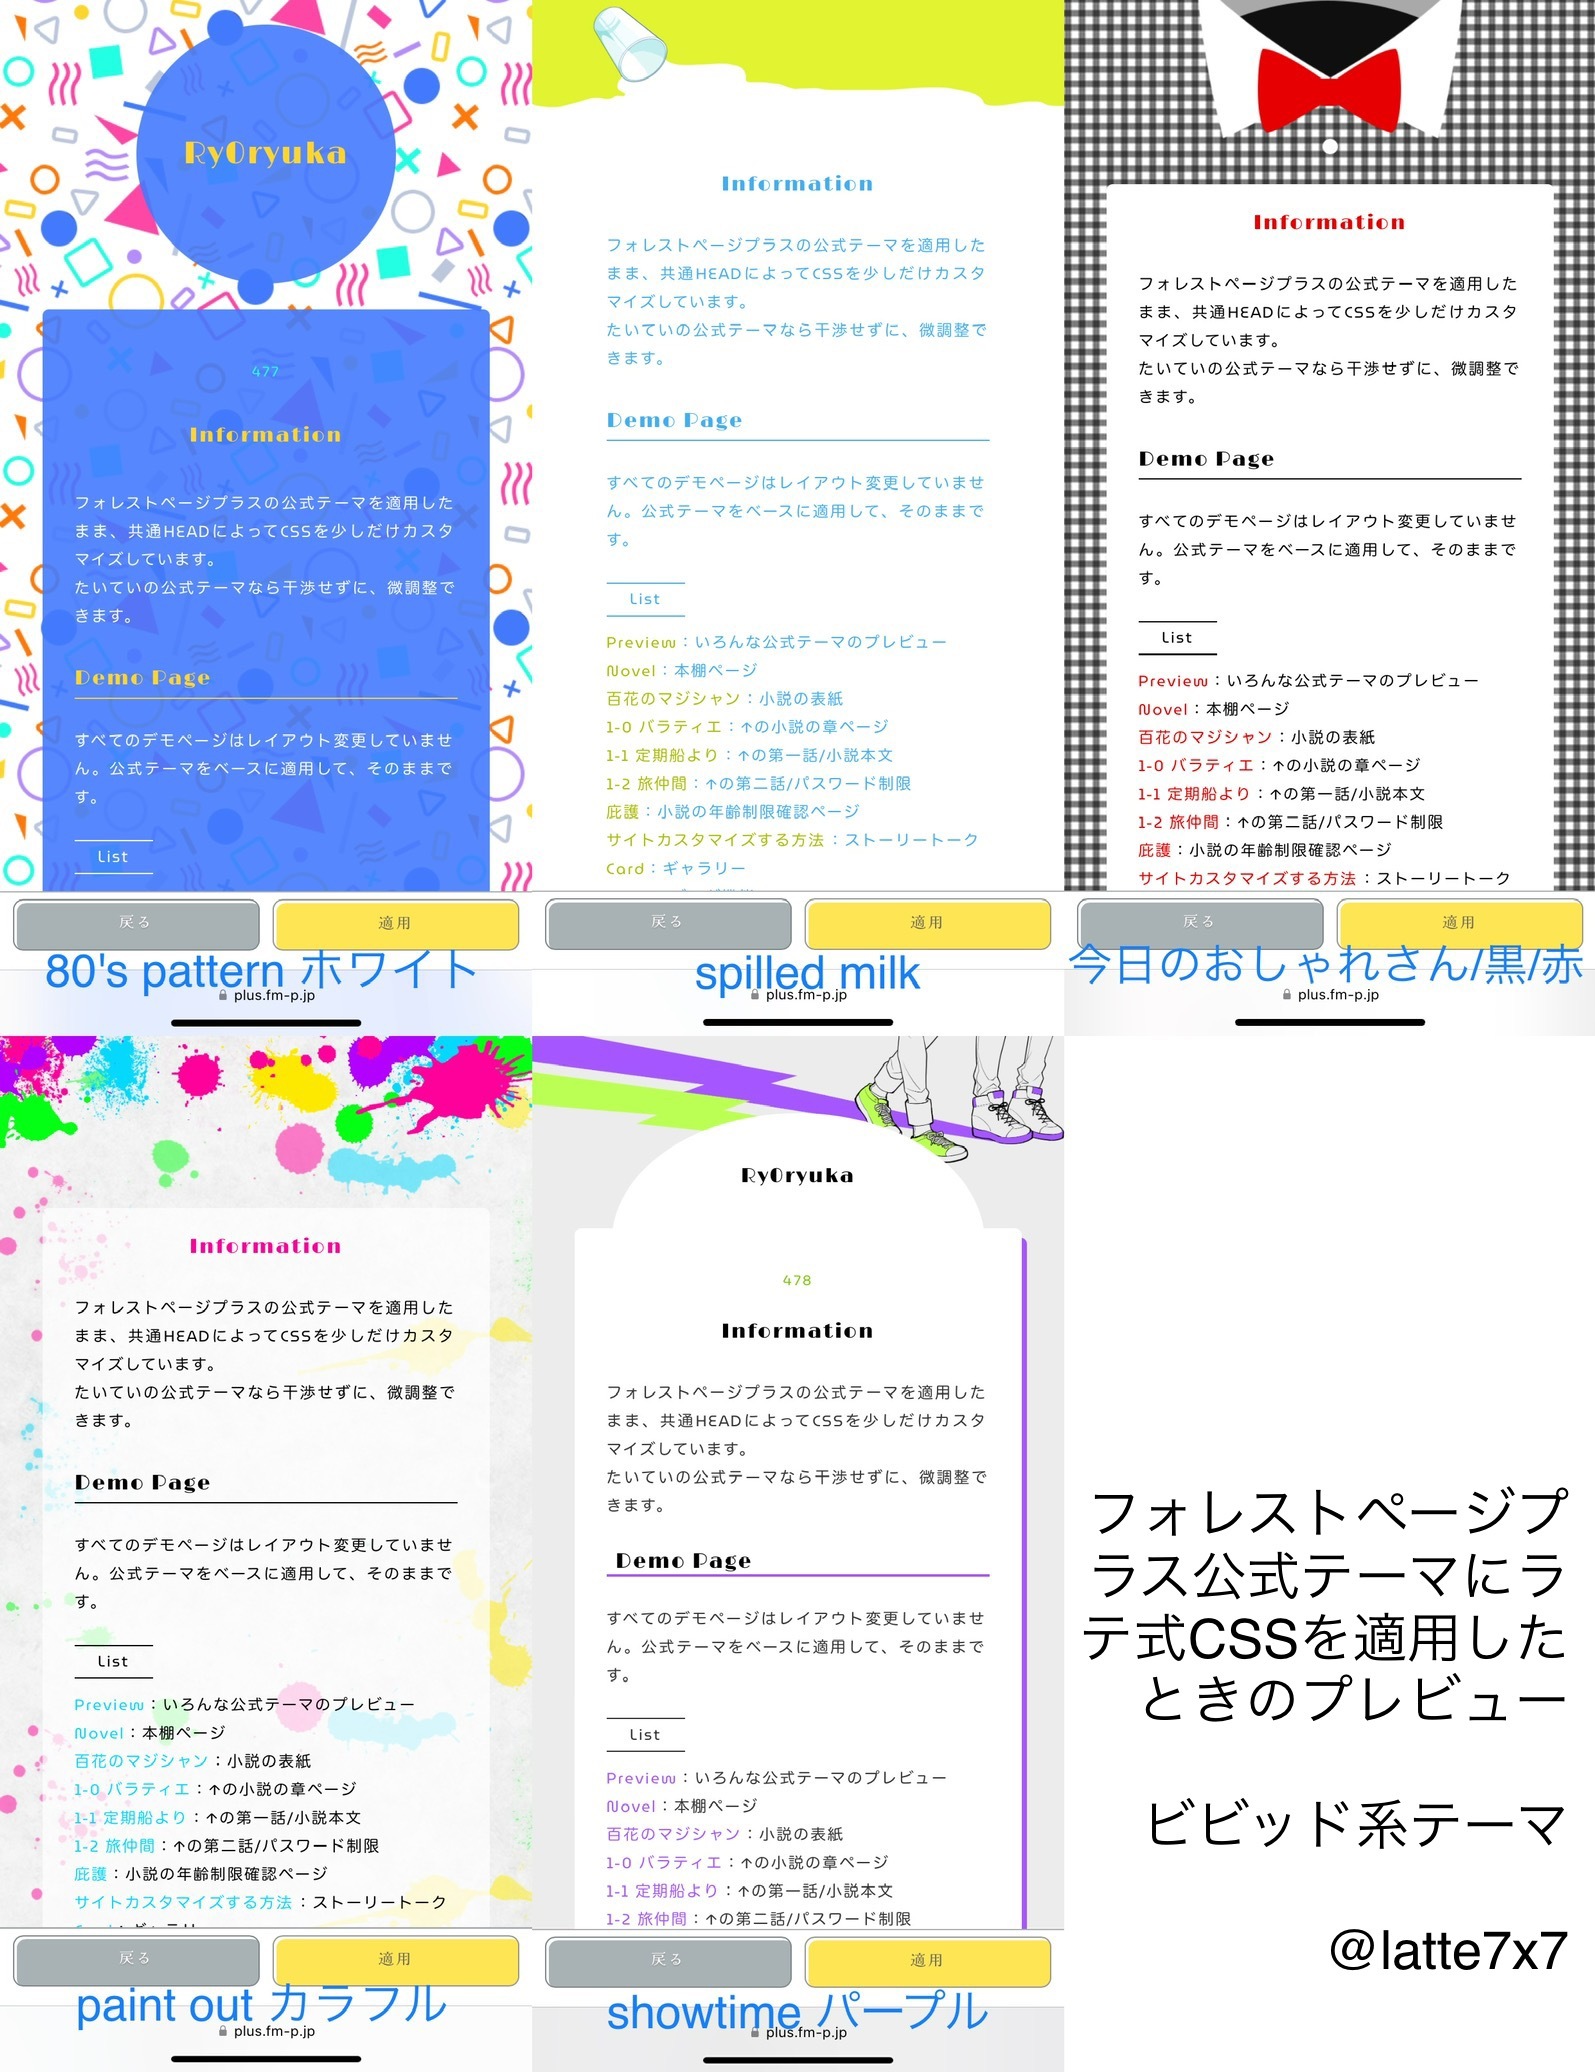This screenshot has width=1595, height=2072.
Task: Tap 戻る in the paint out カラフル preview
Action: (136, 1960)
